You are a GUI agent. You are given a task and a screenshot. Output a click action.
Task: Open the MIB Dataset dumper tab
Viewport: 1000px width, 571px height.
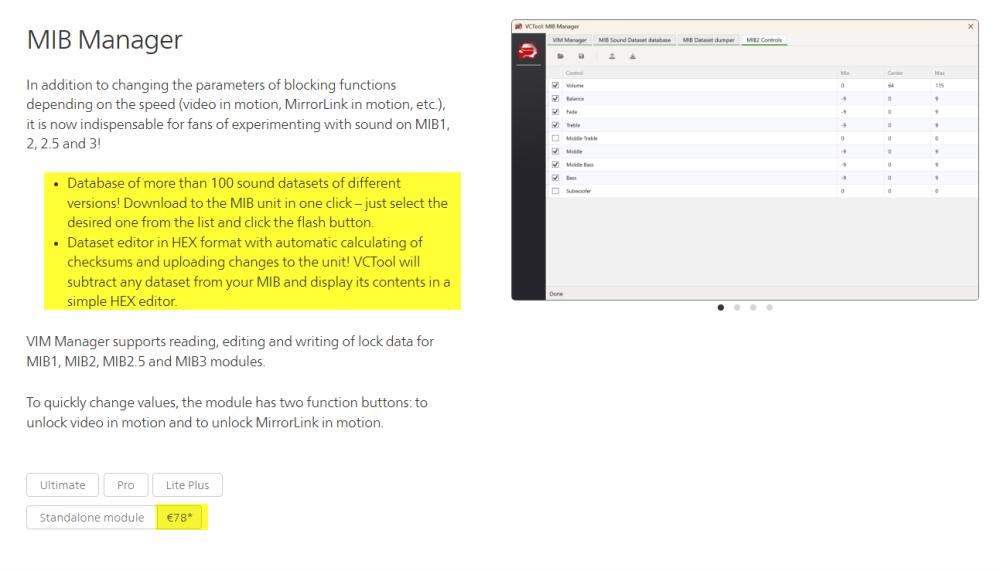pyautogui.click(x=709, y=40)
